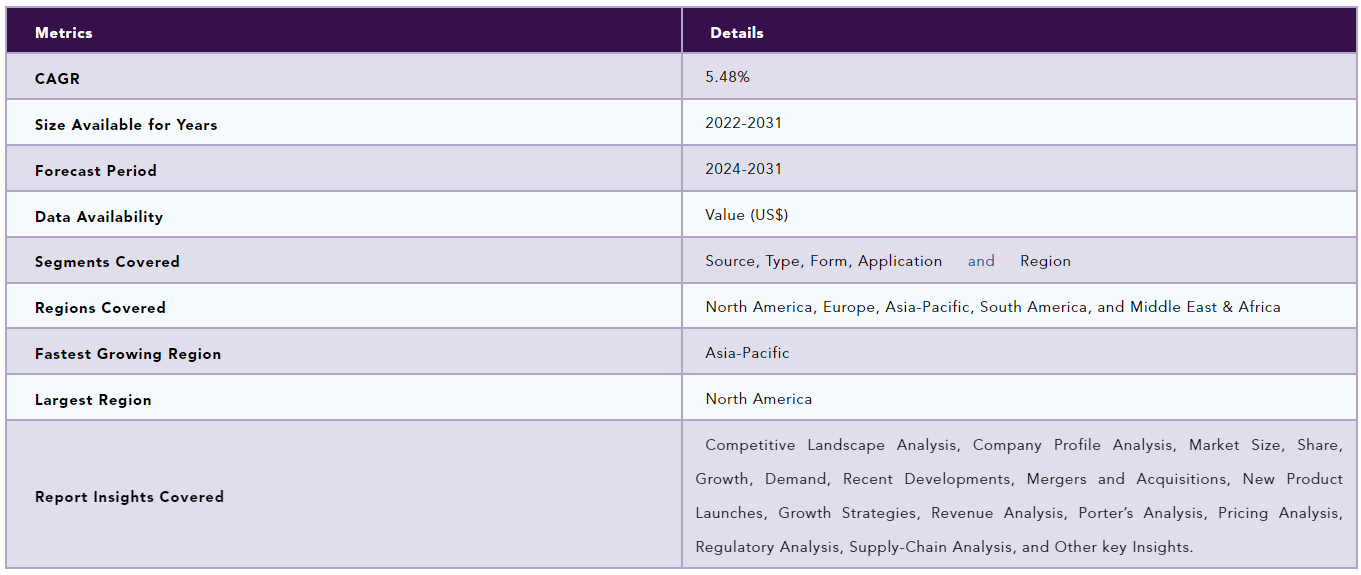Click the Details column header

click(737, 33)
